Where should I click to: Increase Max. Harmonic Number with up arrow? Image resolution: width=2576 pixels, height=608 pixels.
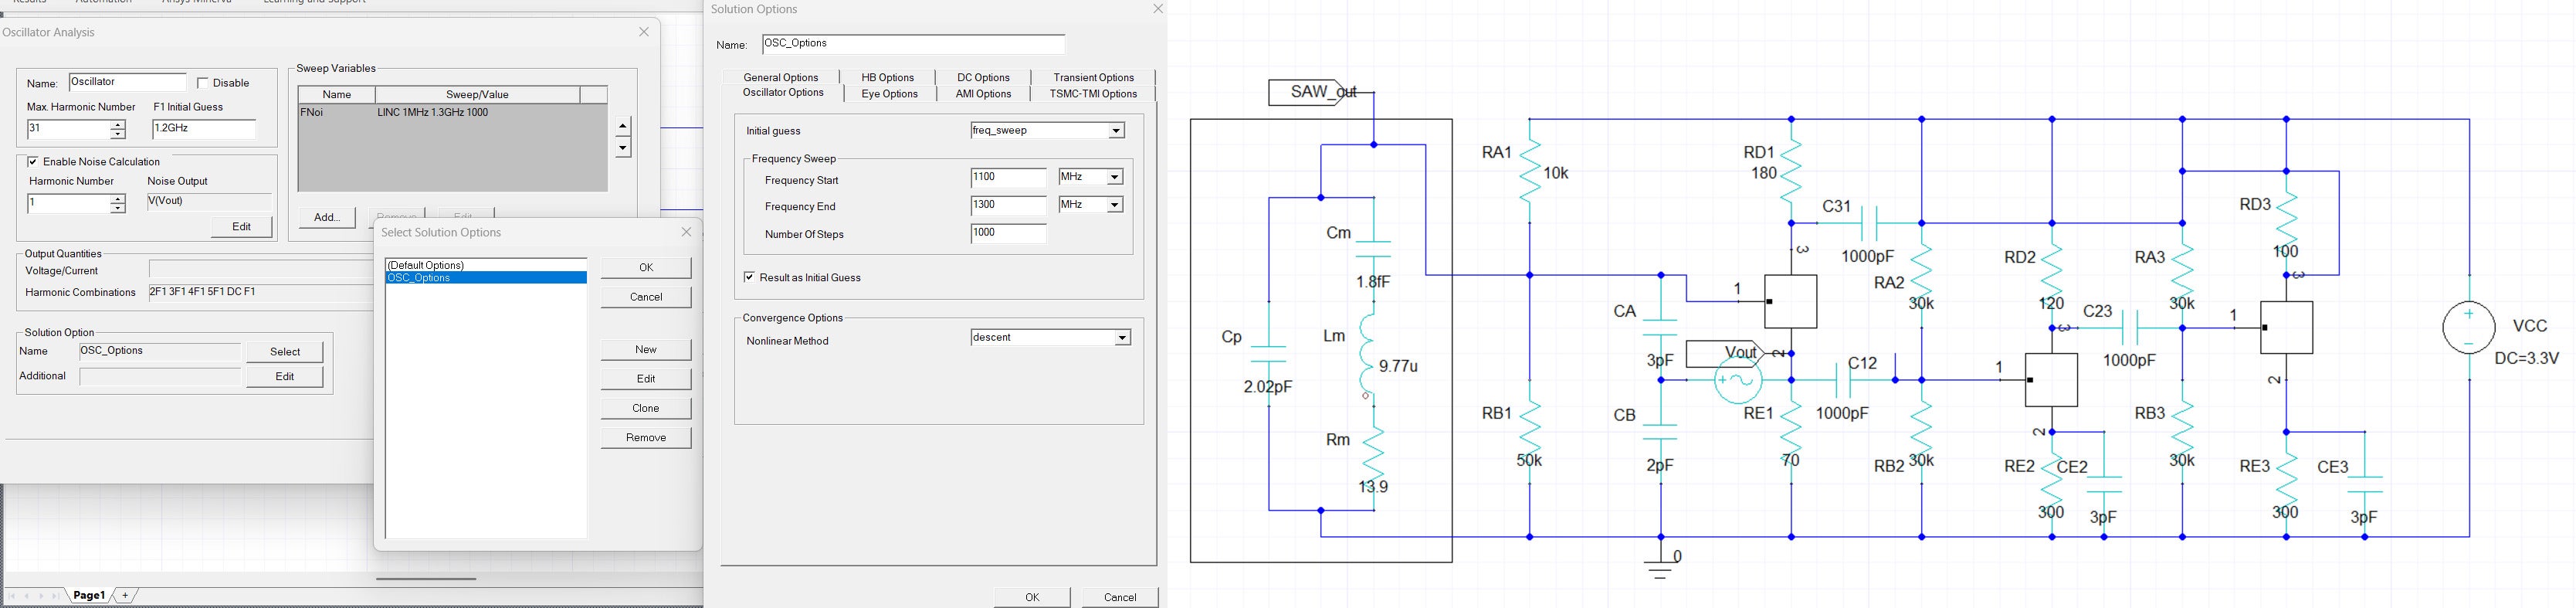[117, 125]
